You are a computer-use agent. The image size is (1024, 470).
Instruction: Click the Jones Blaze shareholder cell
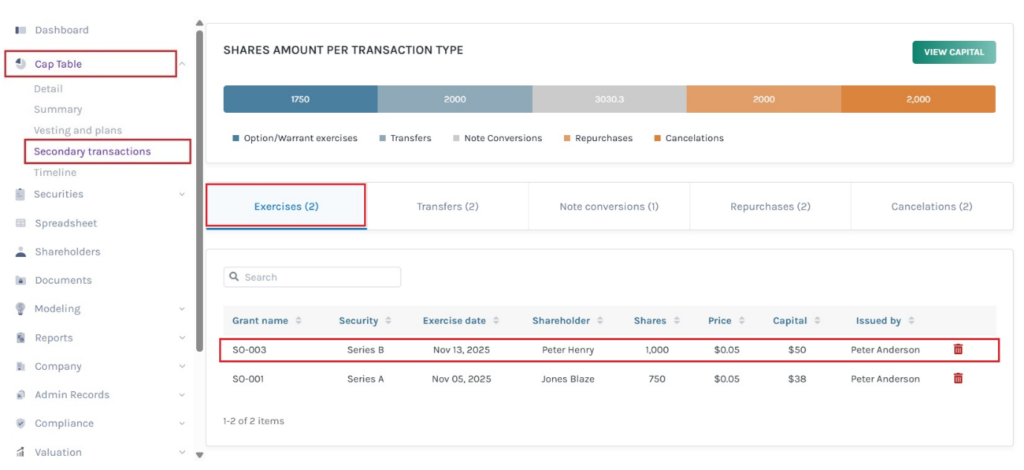coord(568,379)
